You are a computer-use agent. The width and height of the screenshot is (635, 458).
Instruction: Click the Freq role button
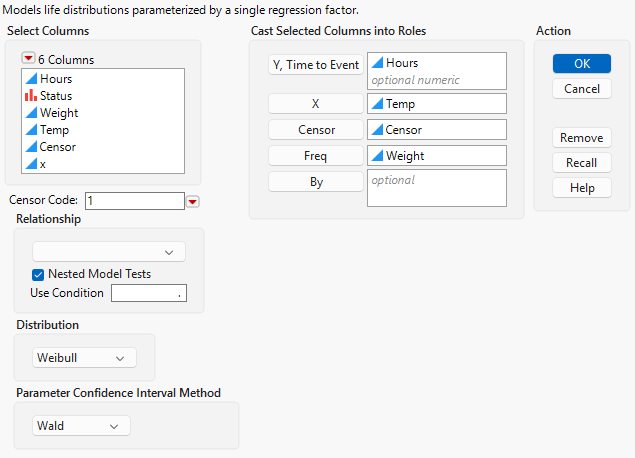click(315, 156)
